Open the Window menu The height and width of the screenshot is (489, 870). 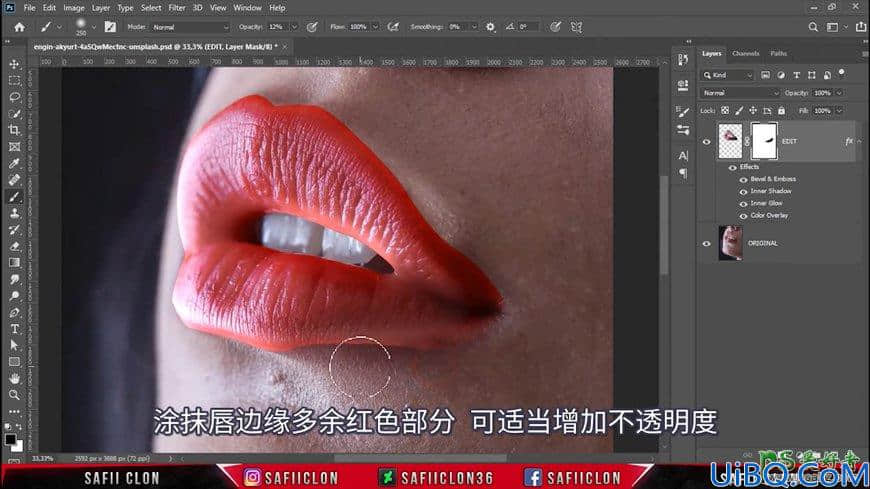(x=247, y=8)
